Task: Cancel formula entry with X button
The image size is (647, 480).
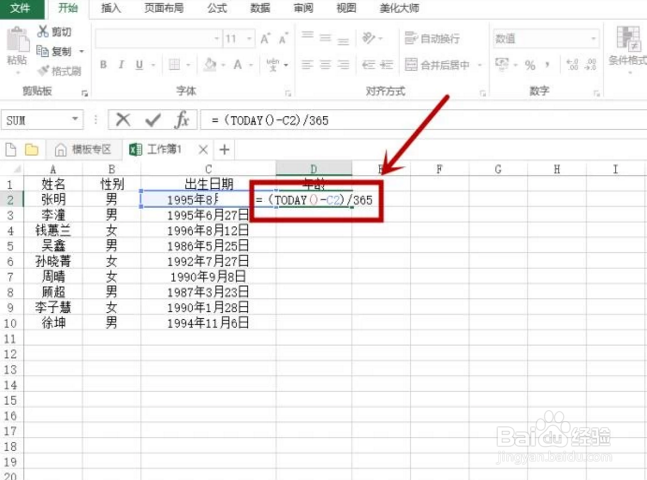Action: (123, 120)
